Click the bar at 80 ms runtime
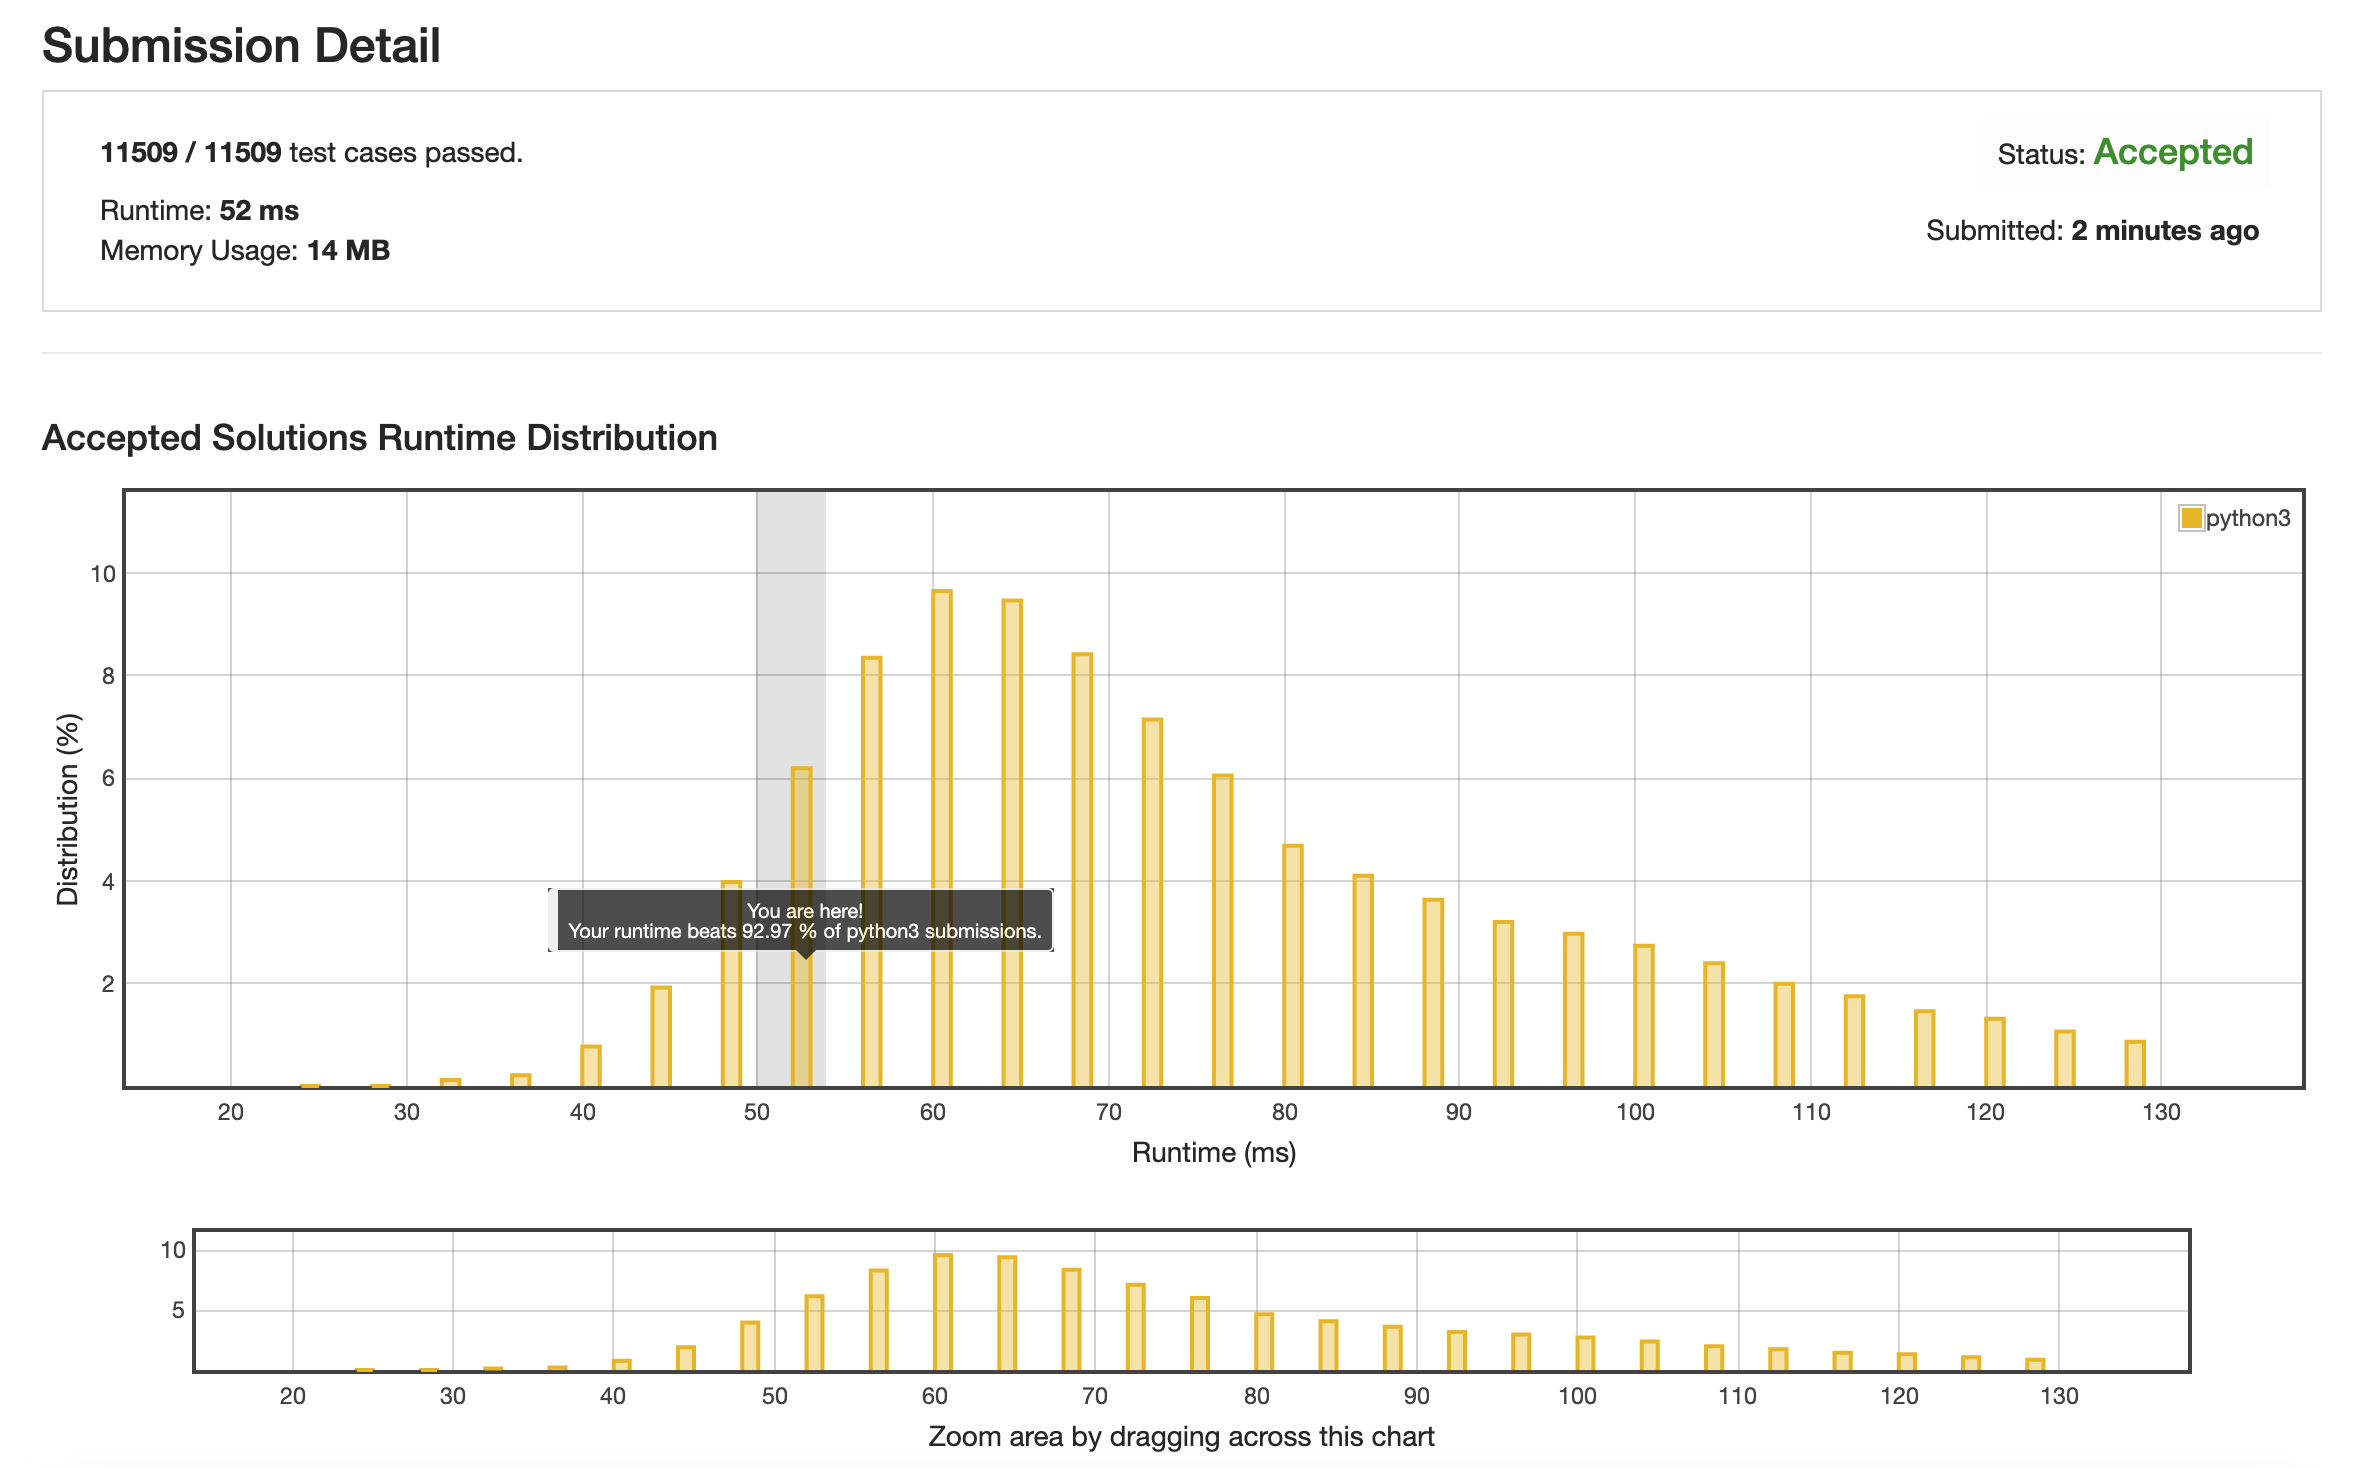This screenshot has width=2364, height=1468. coord(1293,965)
